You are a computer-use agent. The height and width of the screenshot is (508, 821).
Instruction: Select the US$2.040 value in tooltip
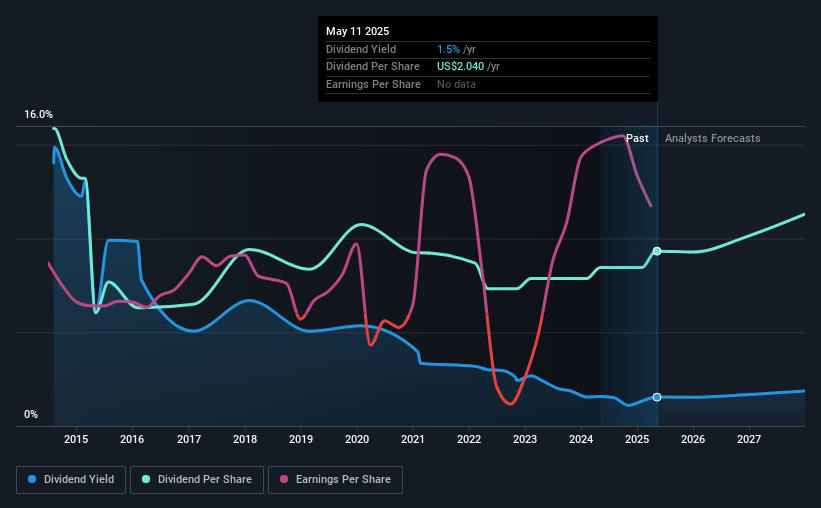tap(460, 66)
